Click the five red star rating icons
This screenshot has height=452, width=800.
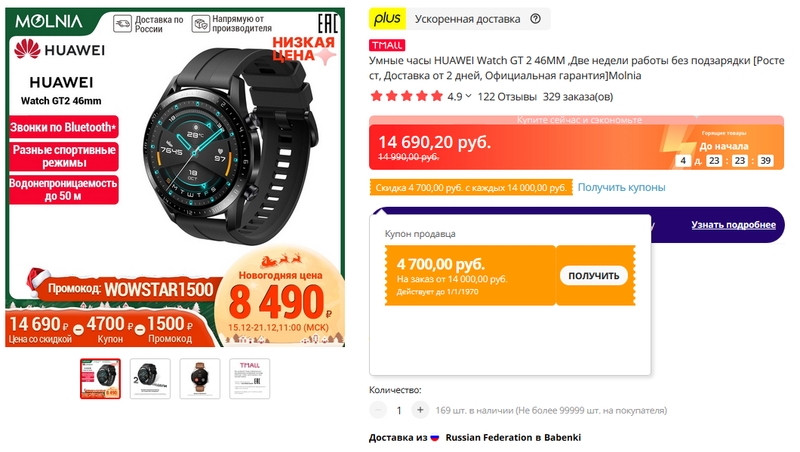point(407,96)
